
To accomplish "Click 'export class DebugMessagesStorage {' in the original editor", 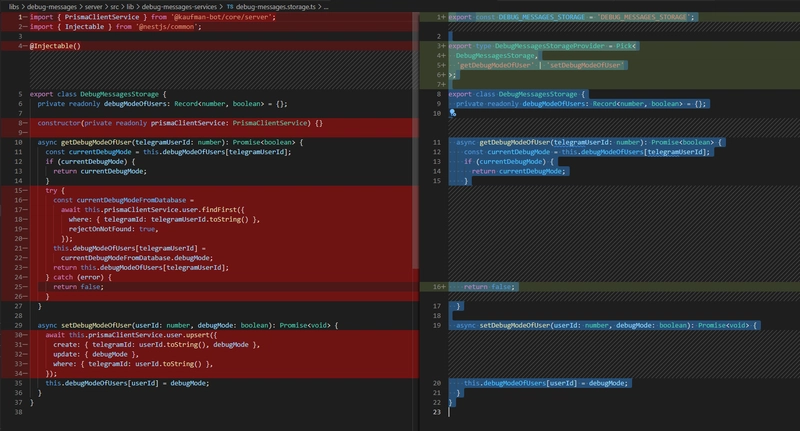I will coord(98,94).
